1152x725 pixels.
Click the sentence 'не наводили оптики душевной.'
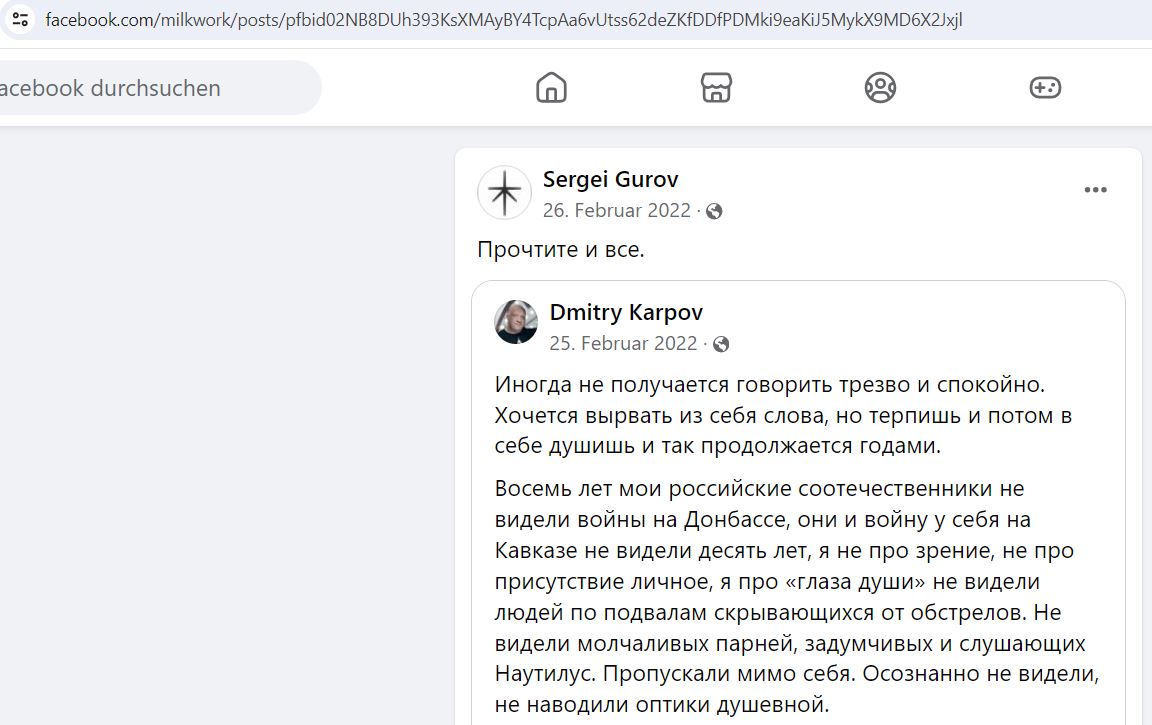tap(662, 704)
